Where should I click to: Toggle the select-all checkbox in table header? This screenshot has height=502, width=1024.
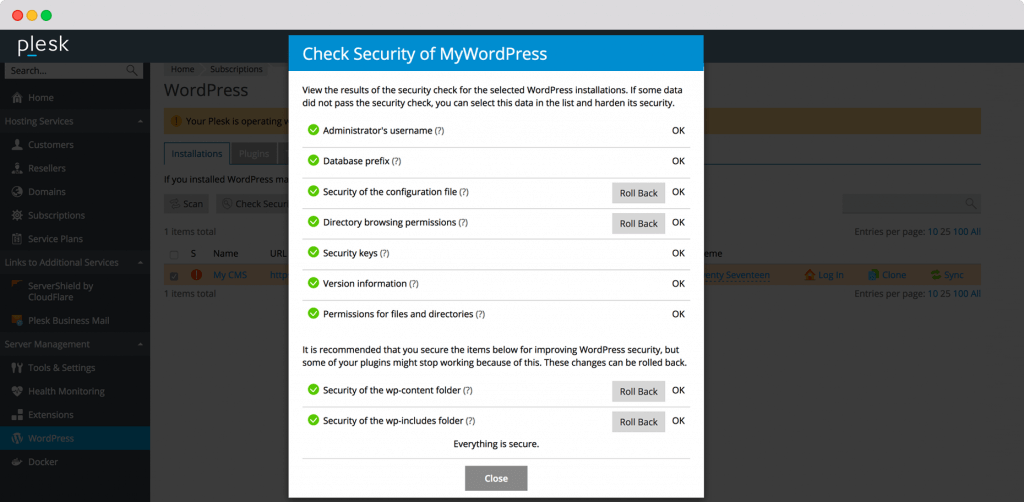tap(175, 254)
